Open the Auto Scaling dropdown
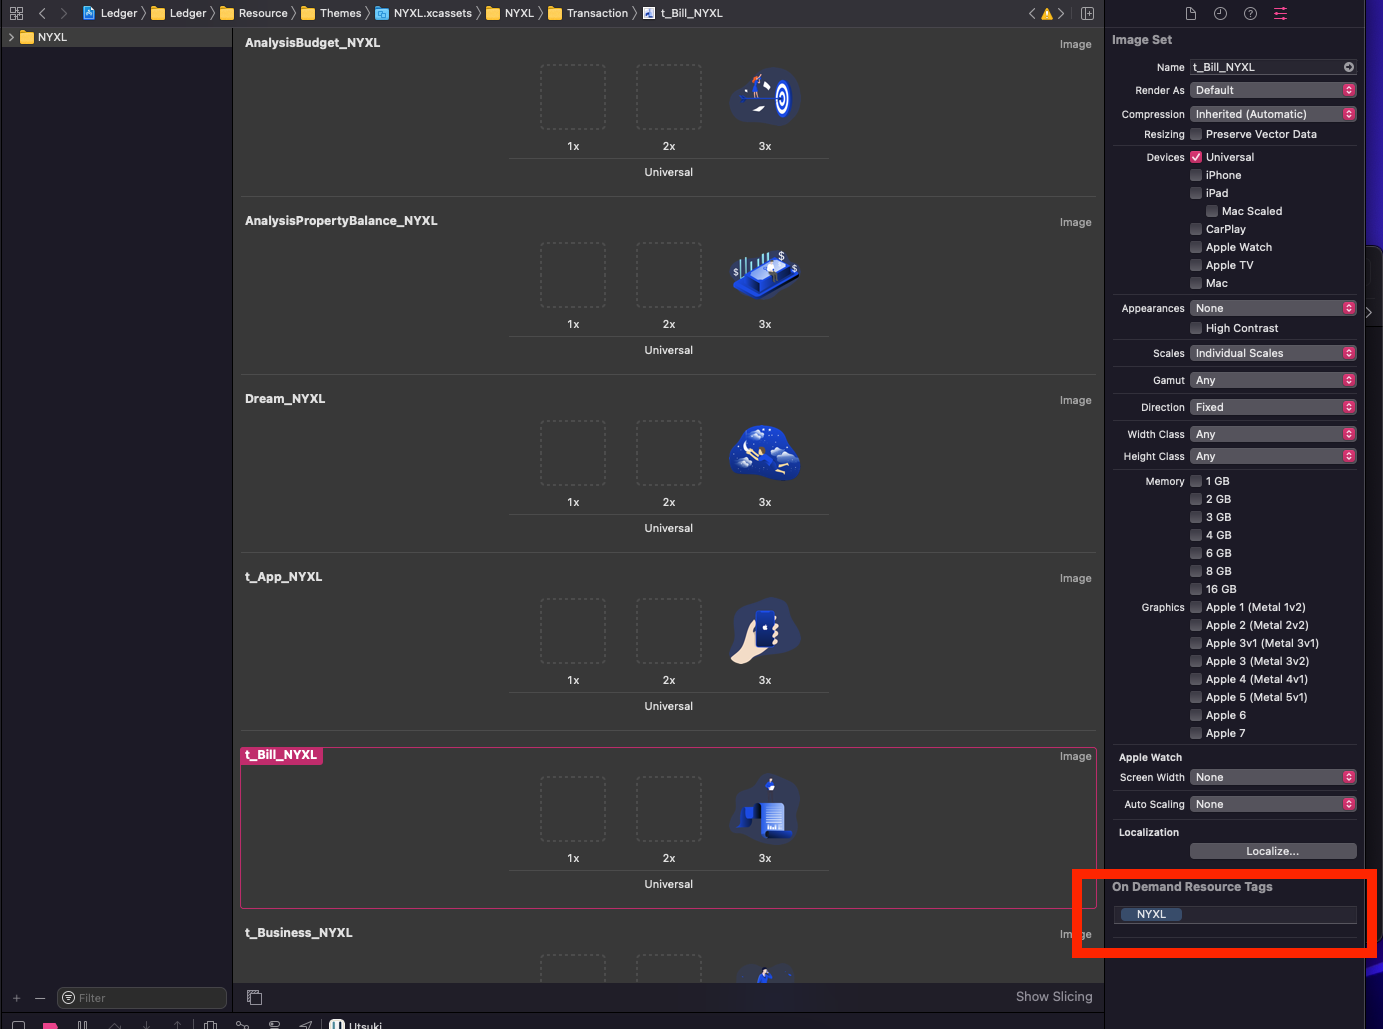Screen dimensions: 1383x1029 pos(1273,804)
